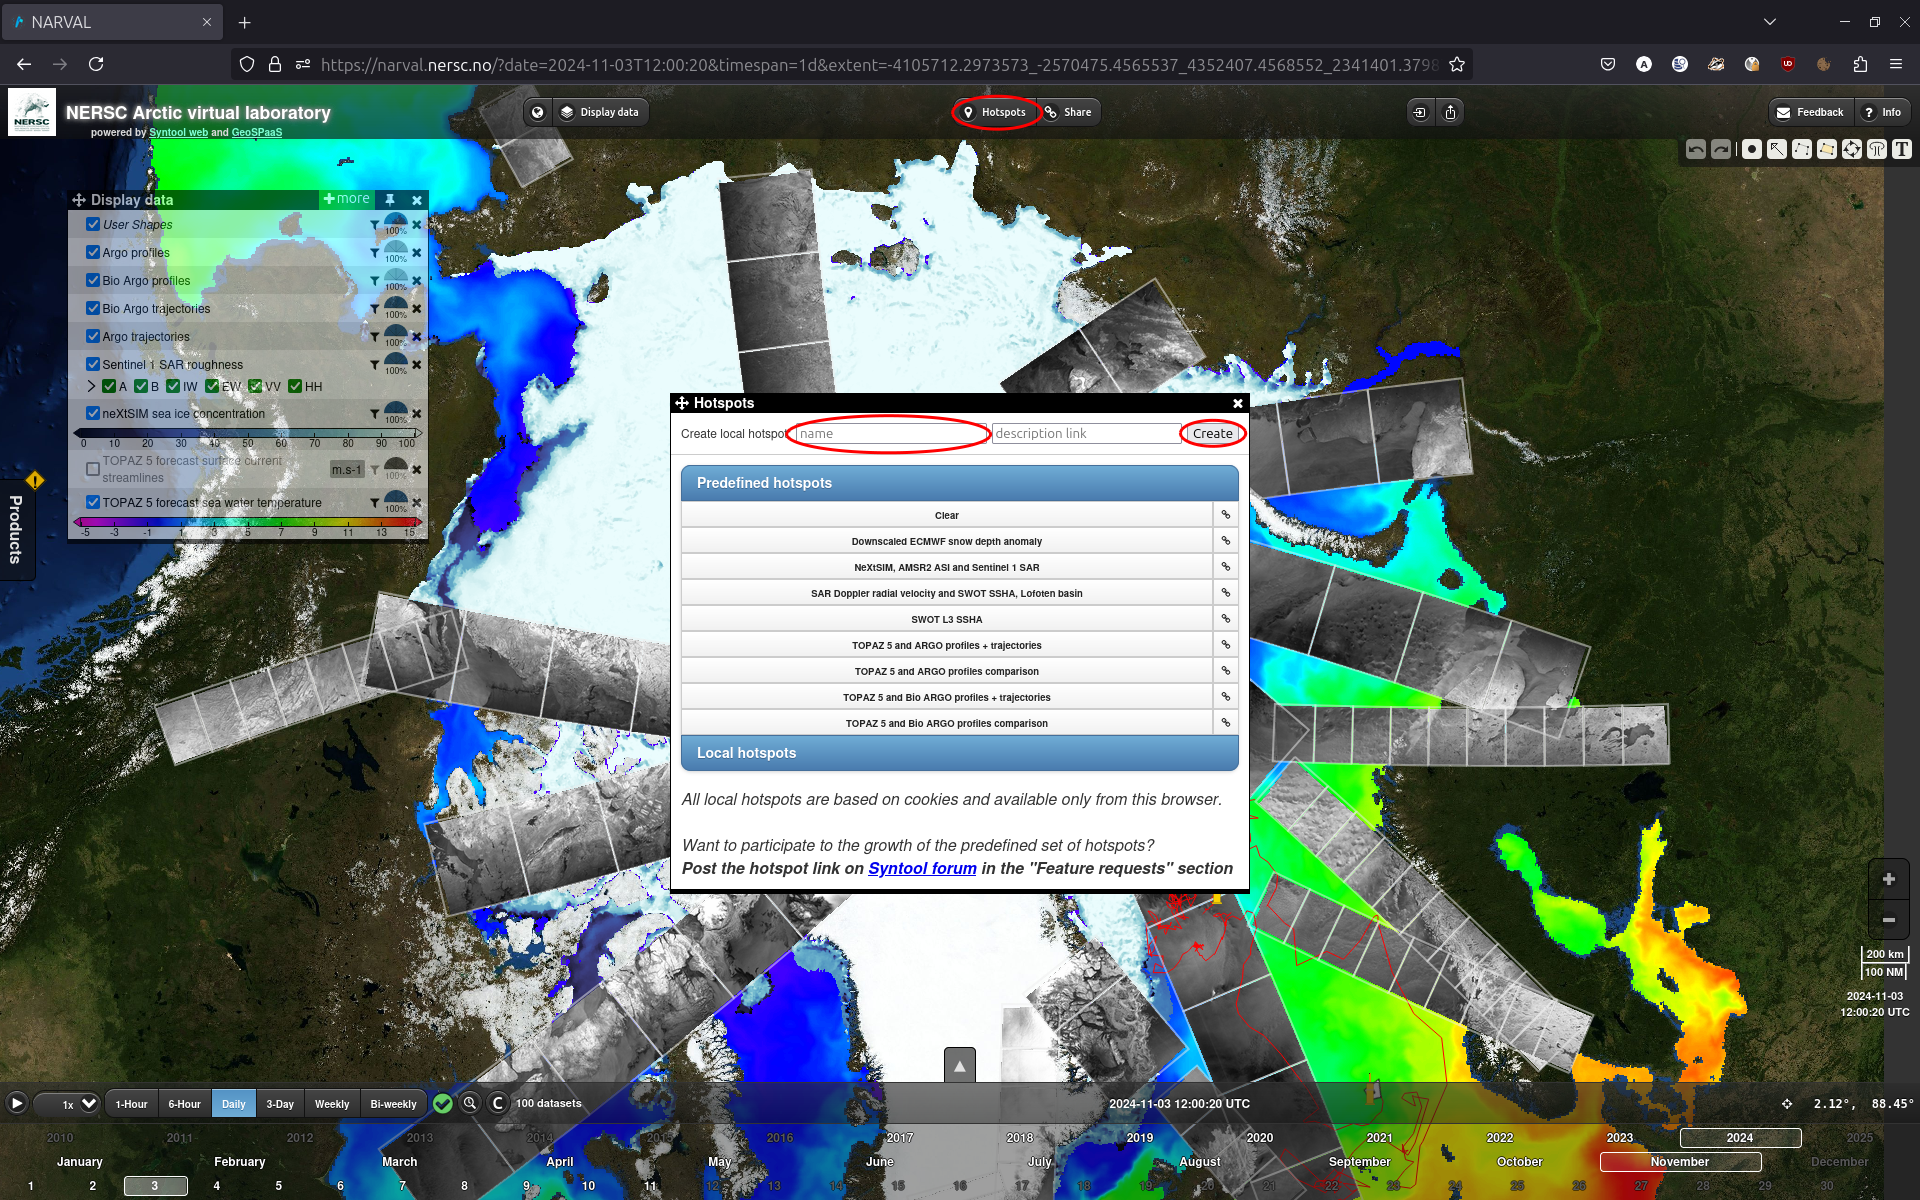Pin the Display data panel
1920x1200 pixels.
[x=390, y=200]
